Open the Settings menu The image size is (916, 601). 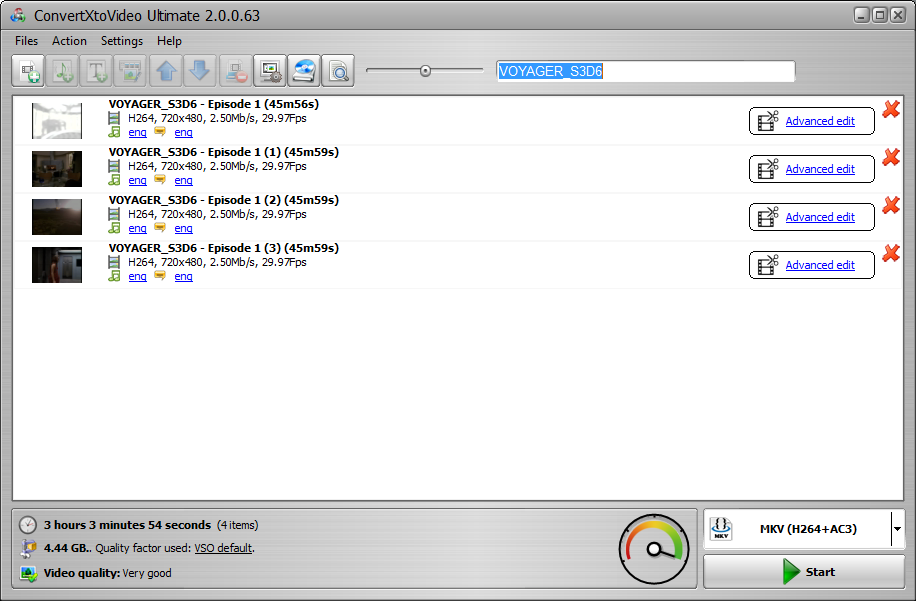tap(122, 41)
